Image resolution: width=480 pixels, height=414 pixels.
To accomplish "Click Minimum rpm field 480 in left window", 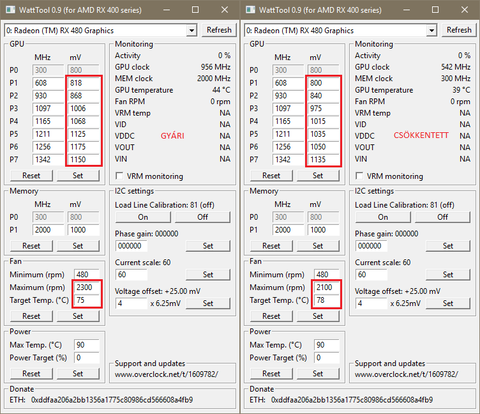I will tap(87, 274).
